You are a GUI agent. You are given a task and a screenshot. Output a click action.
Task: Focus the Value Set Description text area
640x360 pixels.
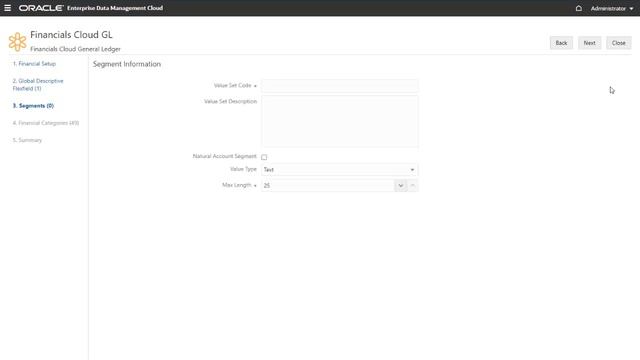pyautogui.click(x=340, y=121)
